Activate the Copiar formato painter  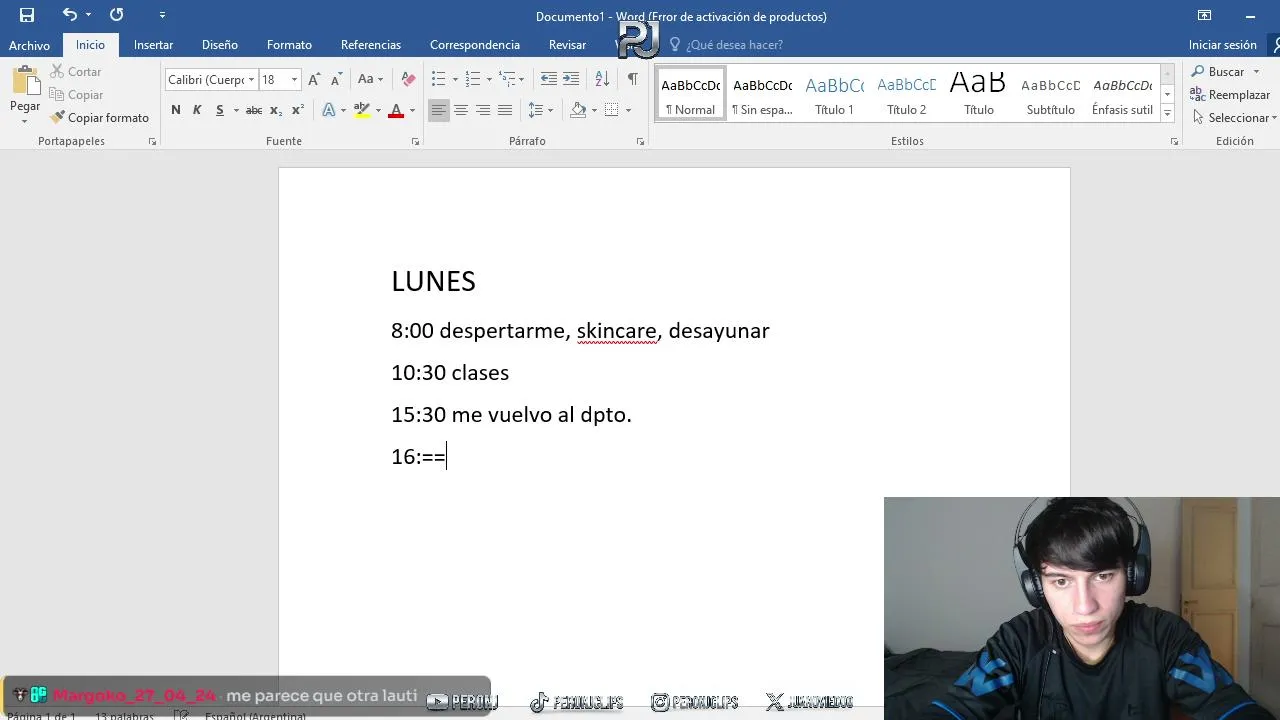(x=99, y=118)
